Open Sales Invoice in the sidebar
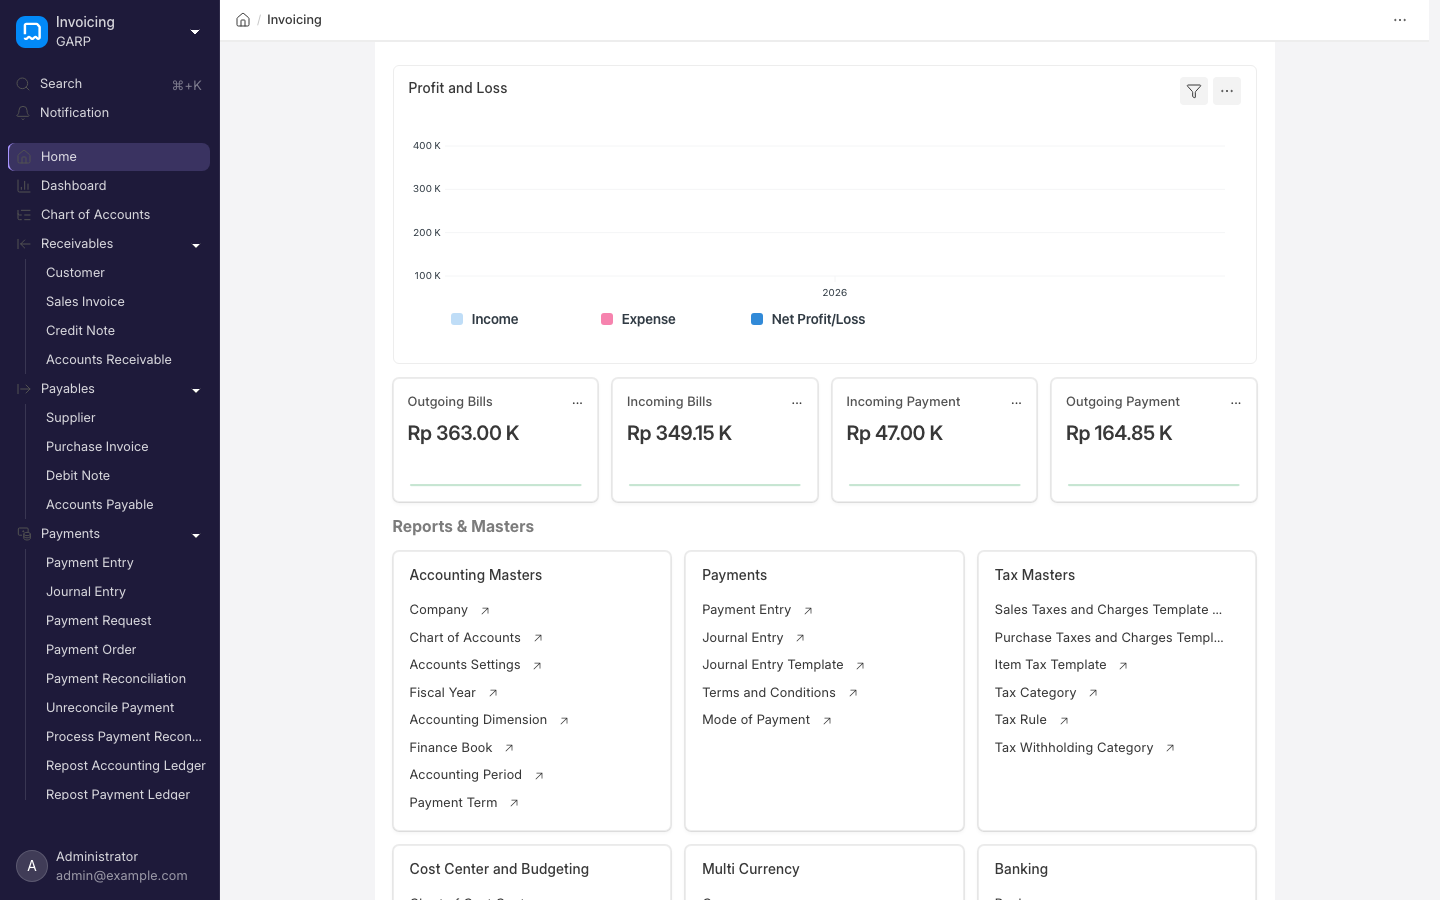This screenshot has height=900, width=1440. click(x=85, y=302)
